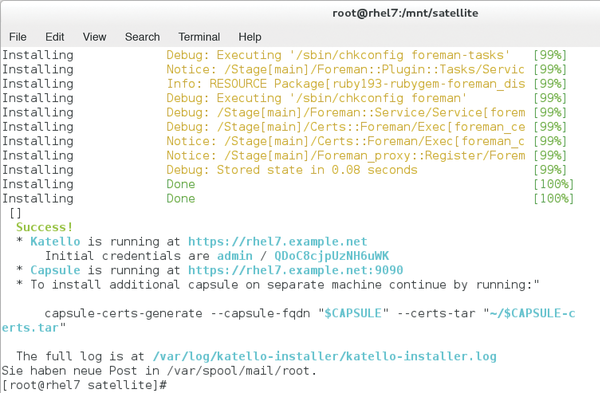The width and height of the screenshot is (600, 393).
Task: Click the green Success! message
Action: pos(44,227)
